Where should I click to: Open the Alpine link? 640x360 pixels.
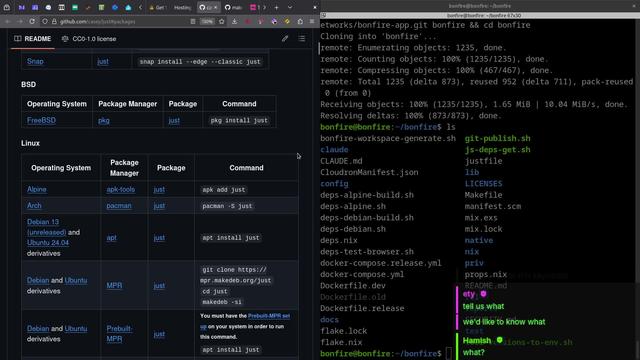pyautogui.click(x=37, y=189)
